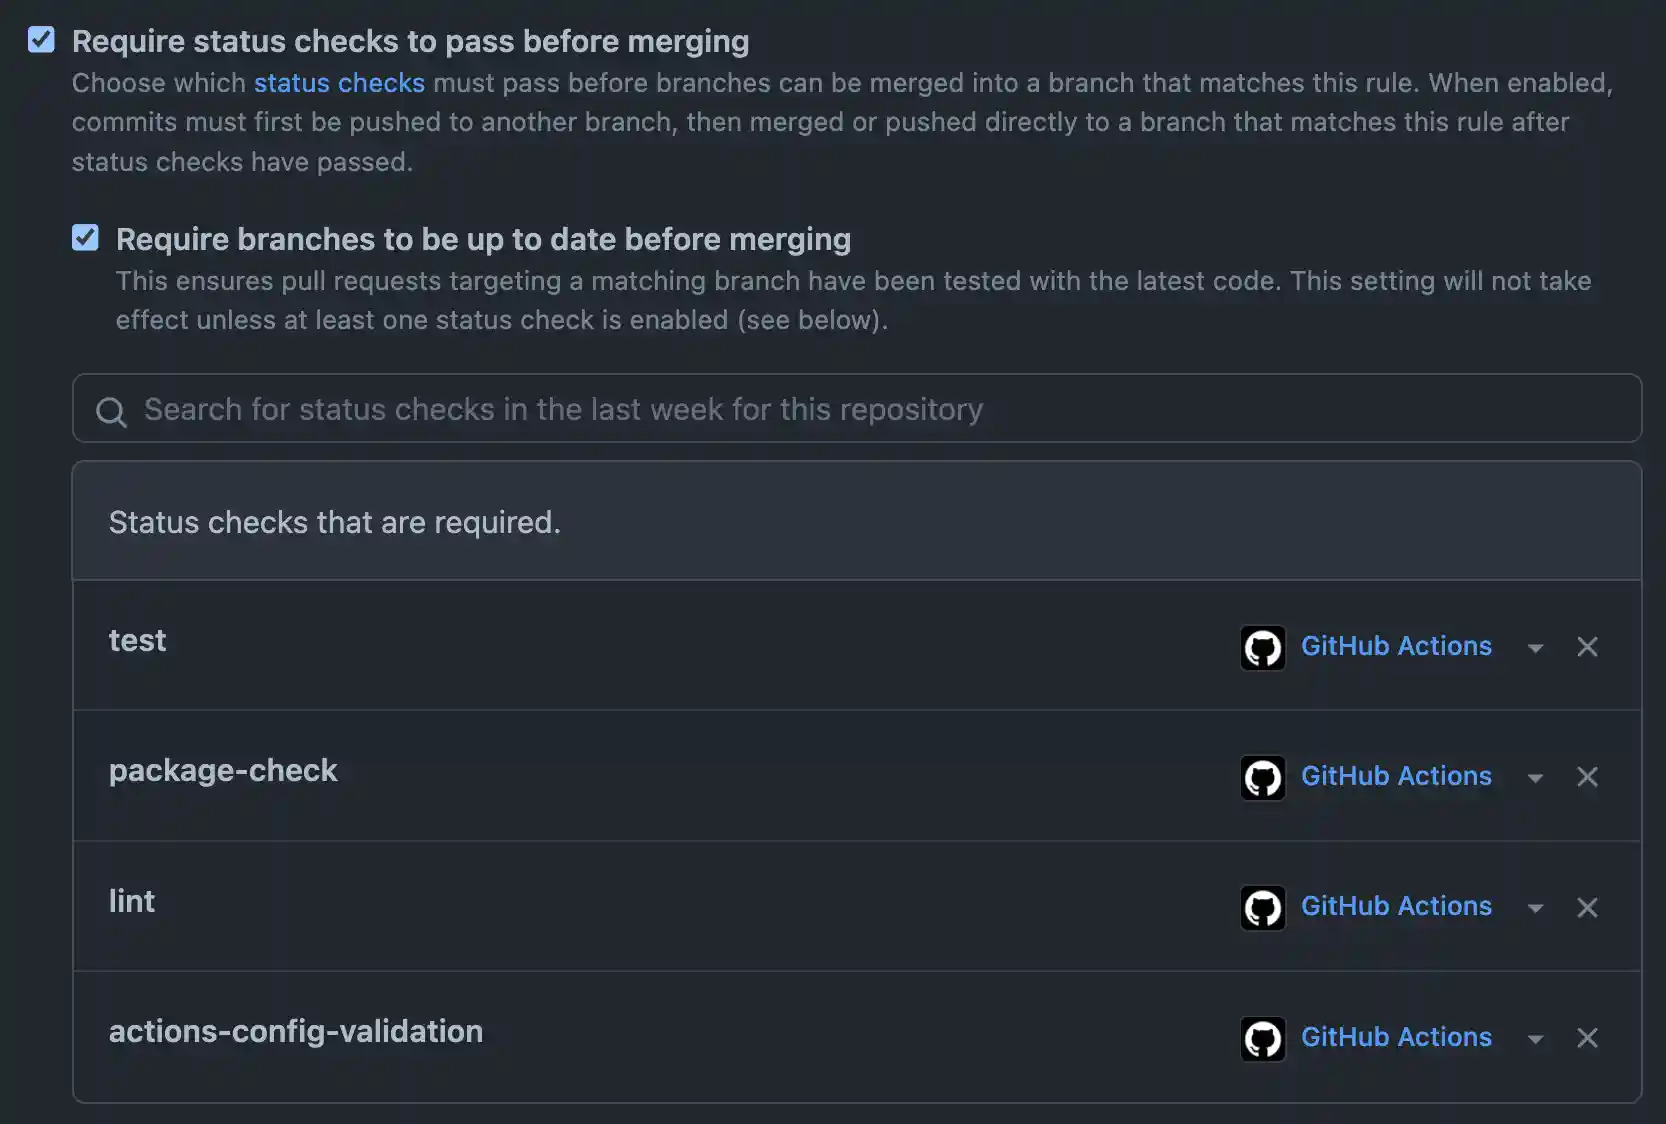The height and width of the screenshot is (1124, 1666).
Task: Follow the GitHub Actions link for package-check
Action: [x=1396, y=777]
